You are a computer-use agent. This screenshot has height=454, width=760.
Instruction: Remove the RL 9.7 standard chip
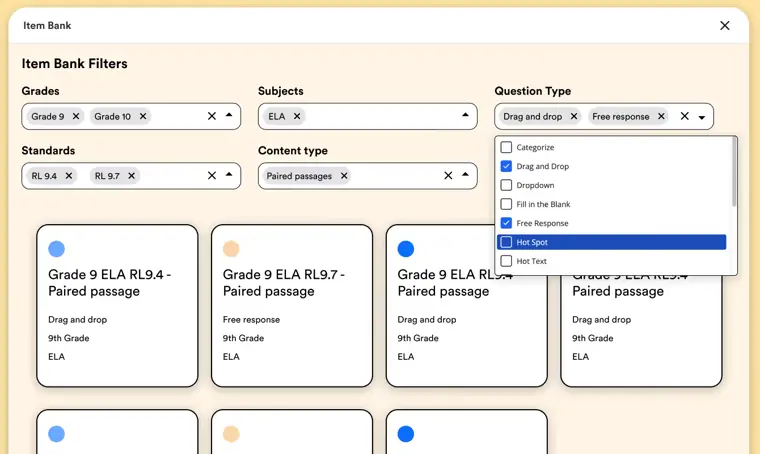pos(131,176)
